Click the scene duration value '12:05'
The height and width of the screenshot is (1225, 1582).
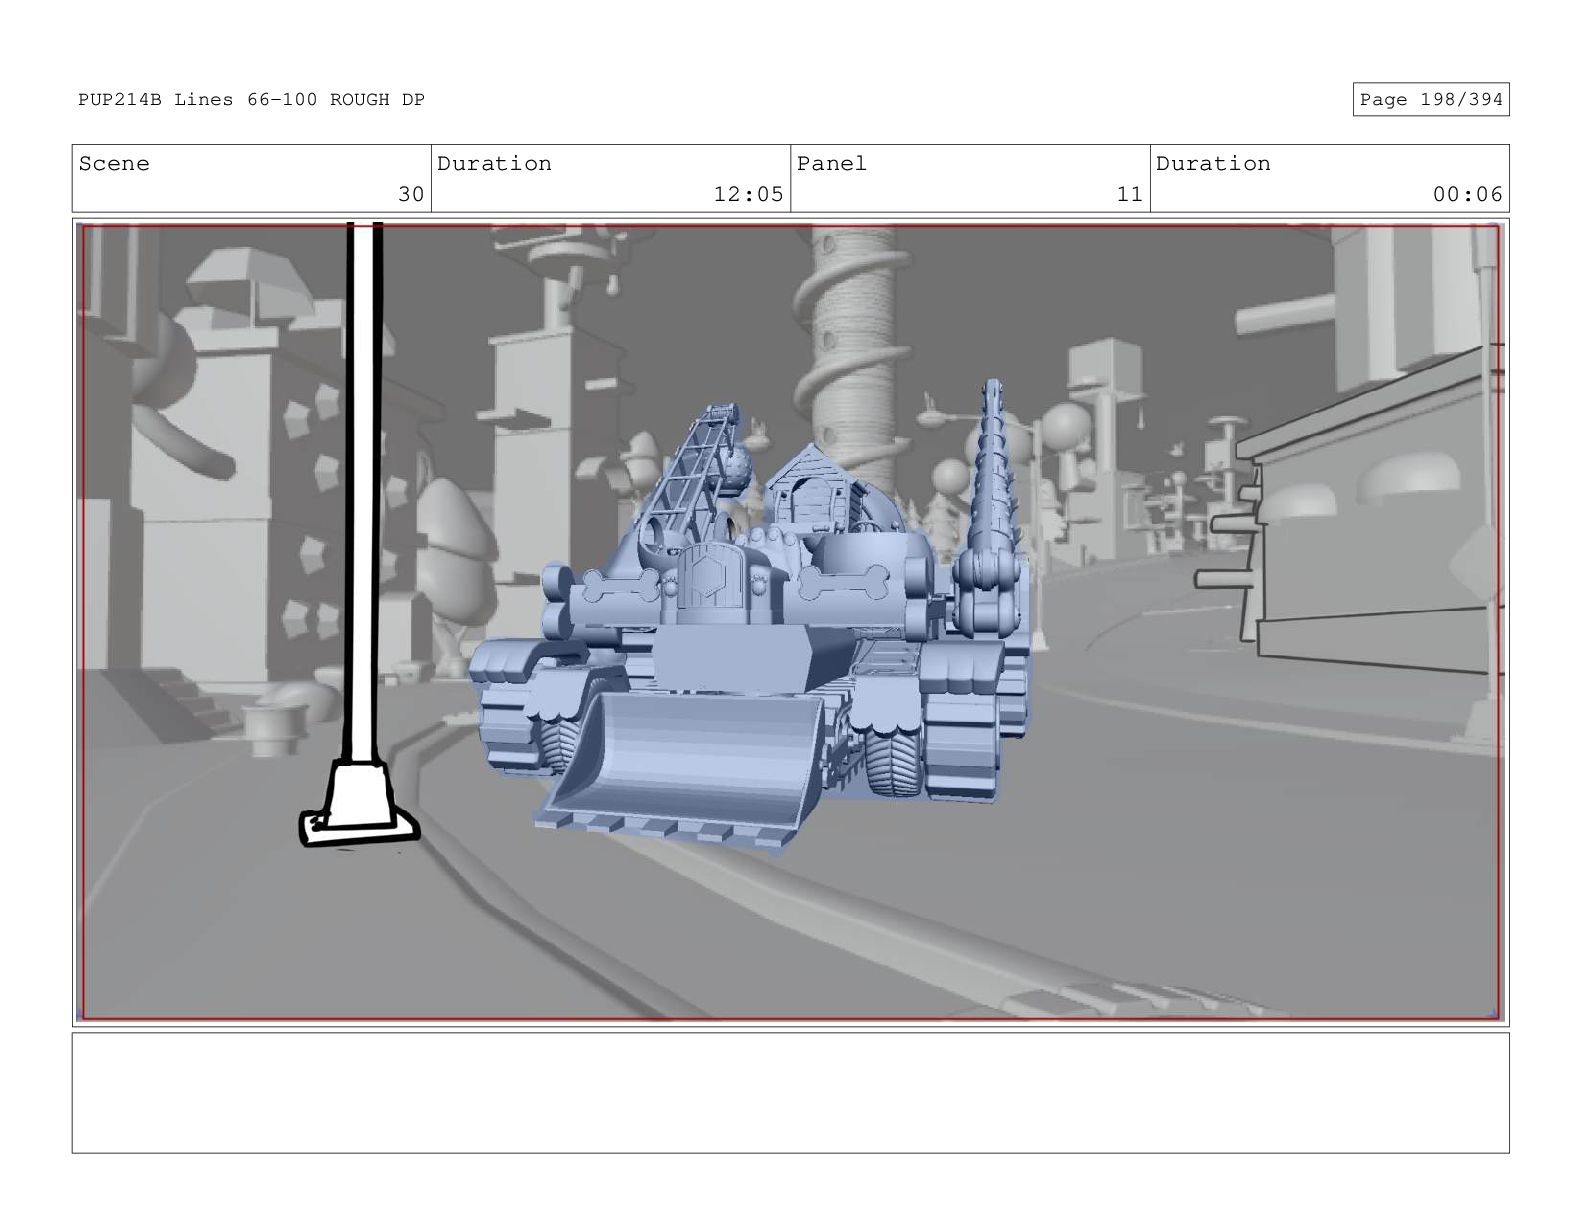tap(748, 194)
